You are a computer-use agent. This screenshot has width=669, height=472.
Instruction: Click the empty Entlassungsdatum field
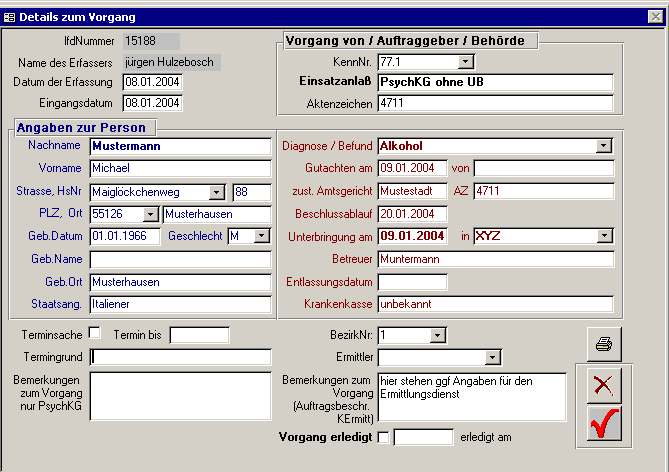(413, 282)
